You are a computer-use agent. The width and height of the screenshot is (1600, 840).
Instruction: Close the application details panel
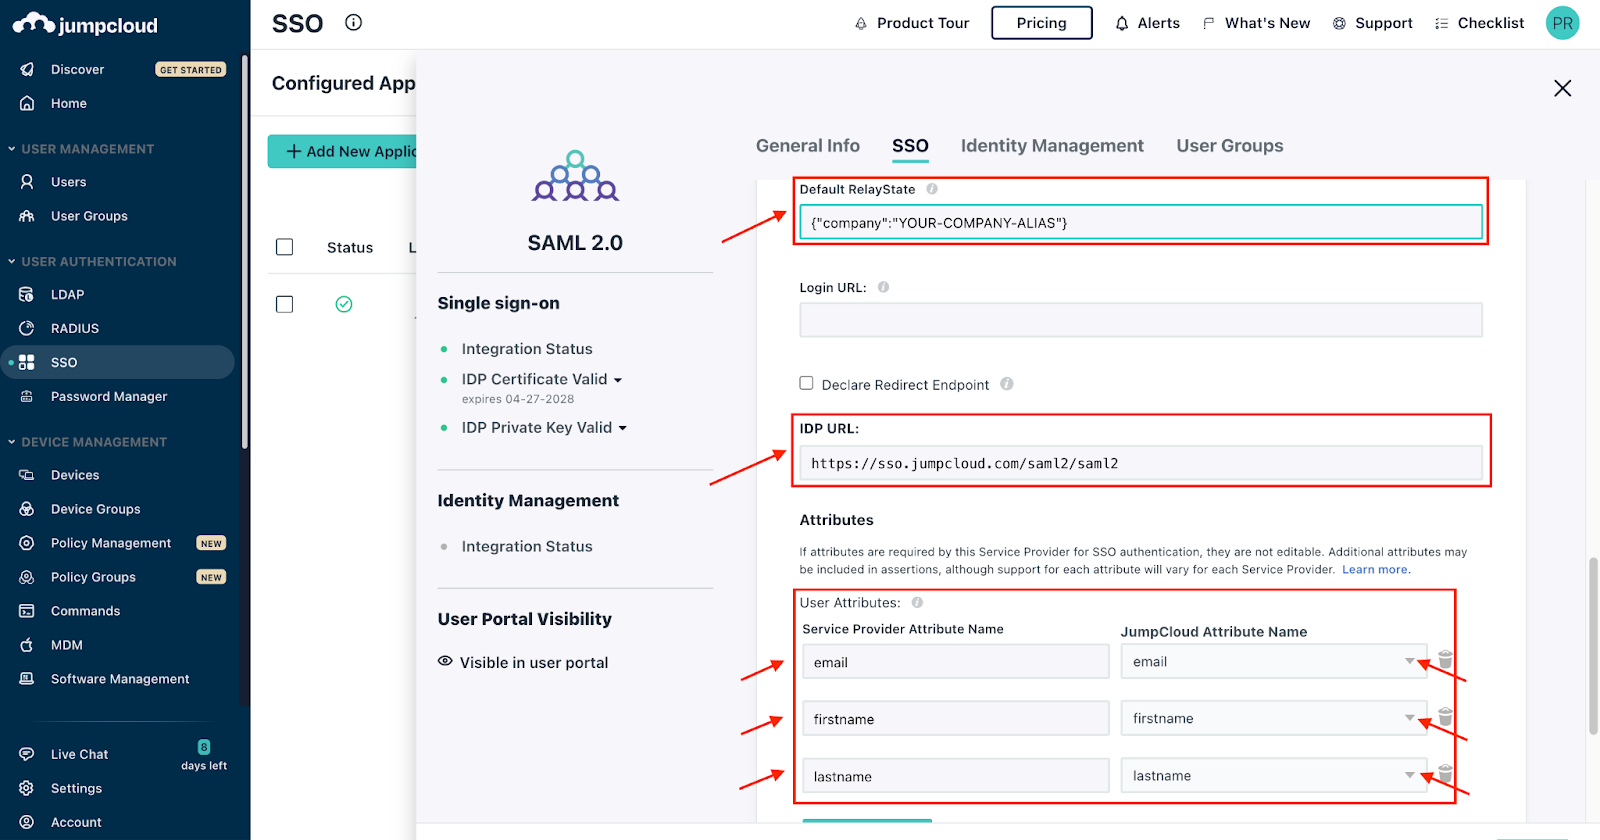1562,88
